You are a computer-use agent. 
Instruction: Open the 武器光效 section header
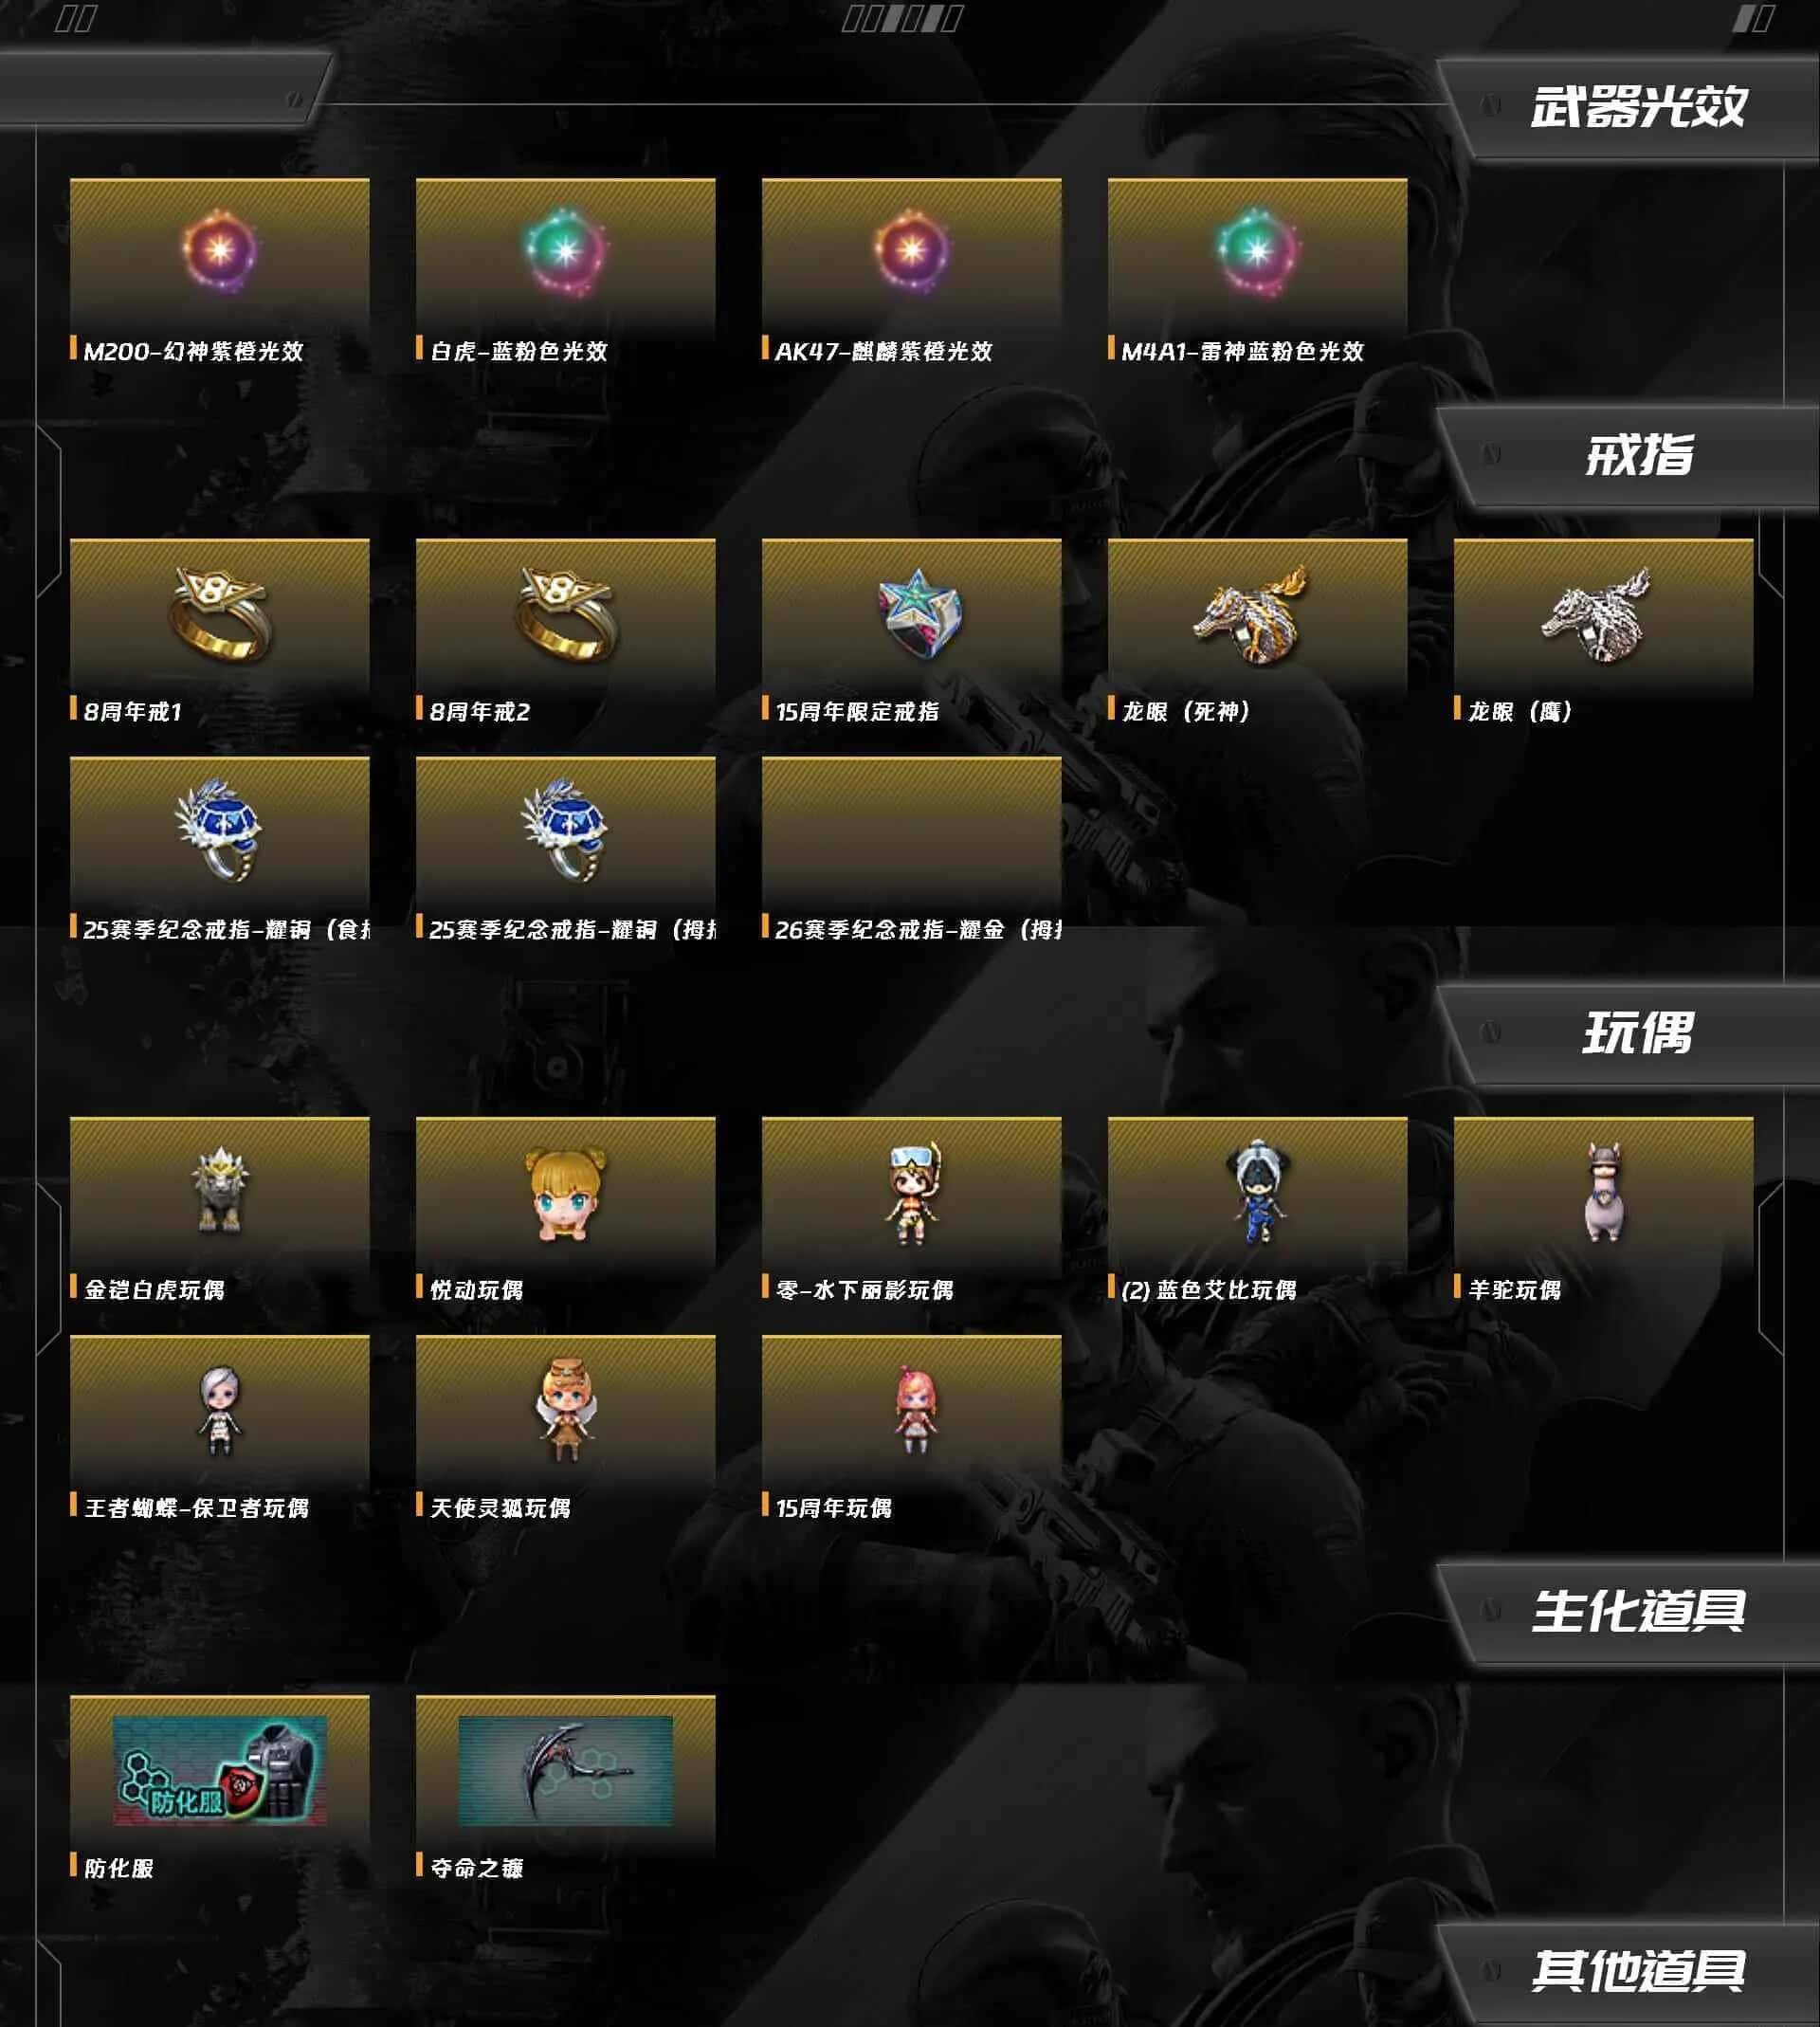pyautogui.click(x=1638, y=107)
